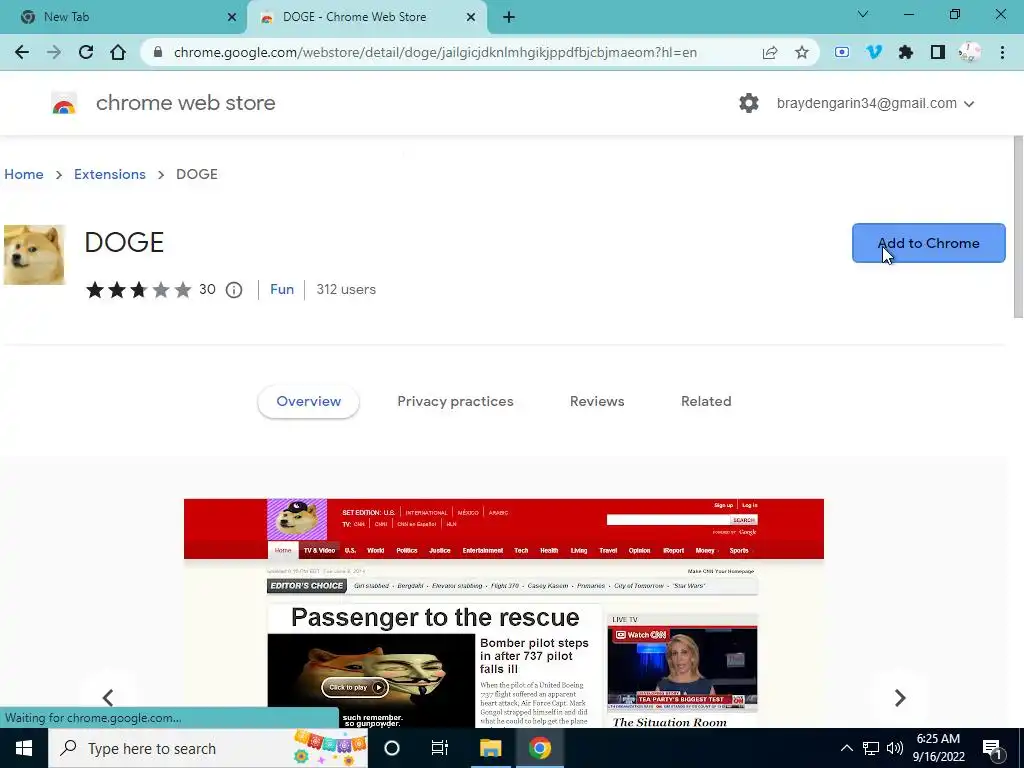The width and height of the screenshot is (1024, 768).
Task: Go back to the previous page
Action: (22, 52)
